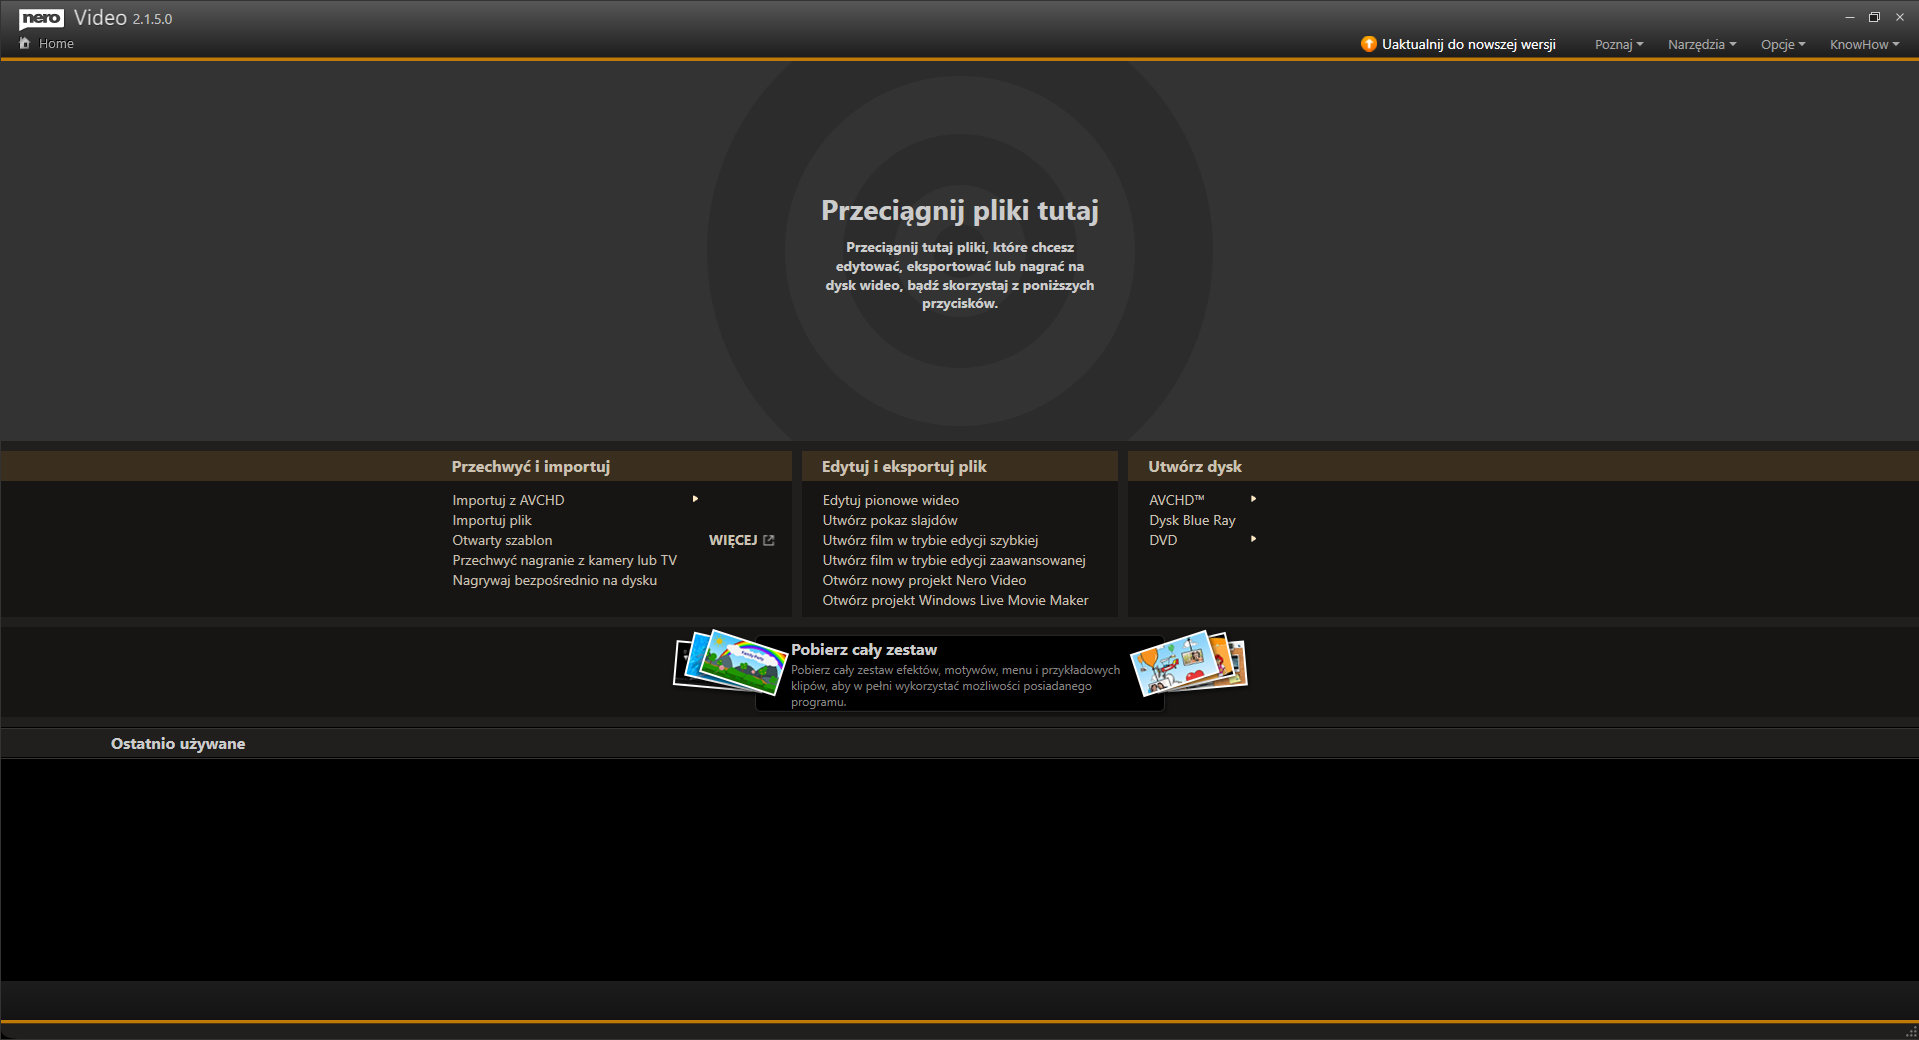Select Utwórz film w trybie edycji zaawansowanej
Image resolution: width=1919 pixels, height=1040 pixels.
point(954,560)
